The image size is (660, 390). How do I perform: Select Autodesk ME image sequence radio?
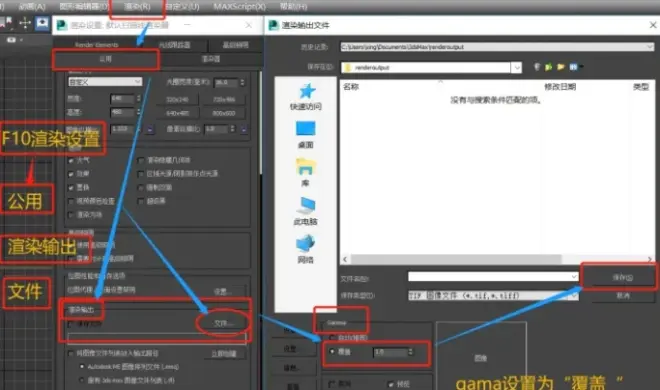click(x=82, y=367)
